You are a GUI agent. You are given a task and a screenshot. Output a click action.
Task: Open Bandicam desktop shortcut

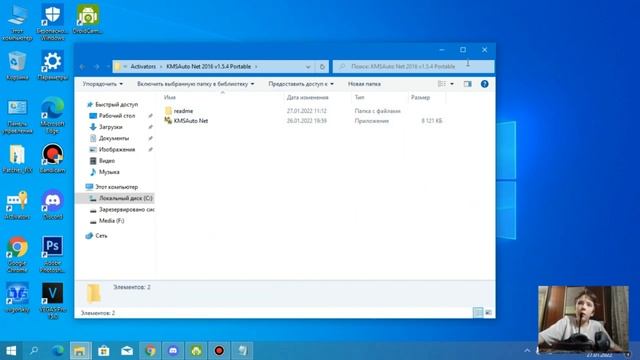[x=53, y=159]
